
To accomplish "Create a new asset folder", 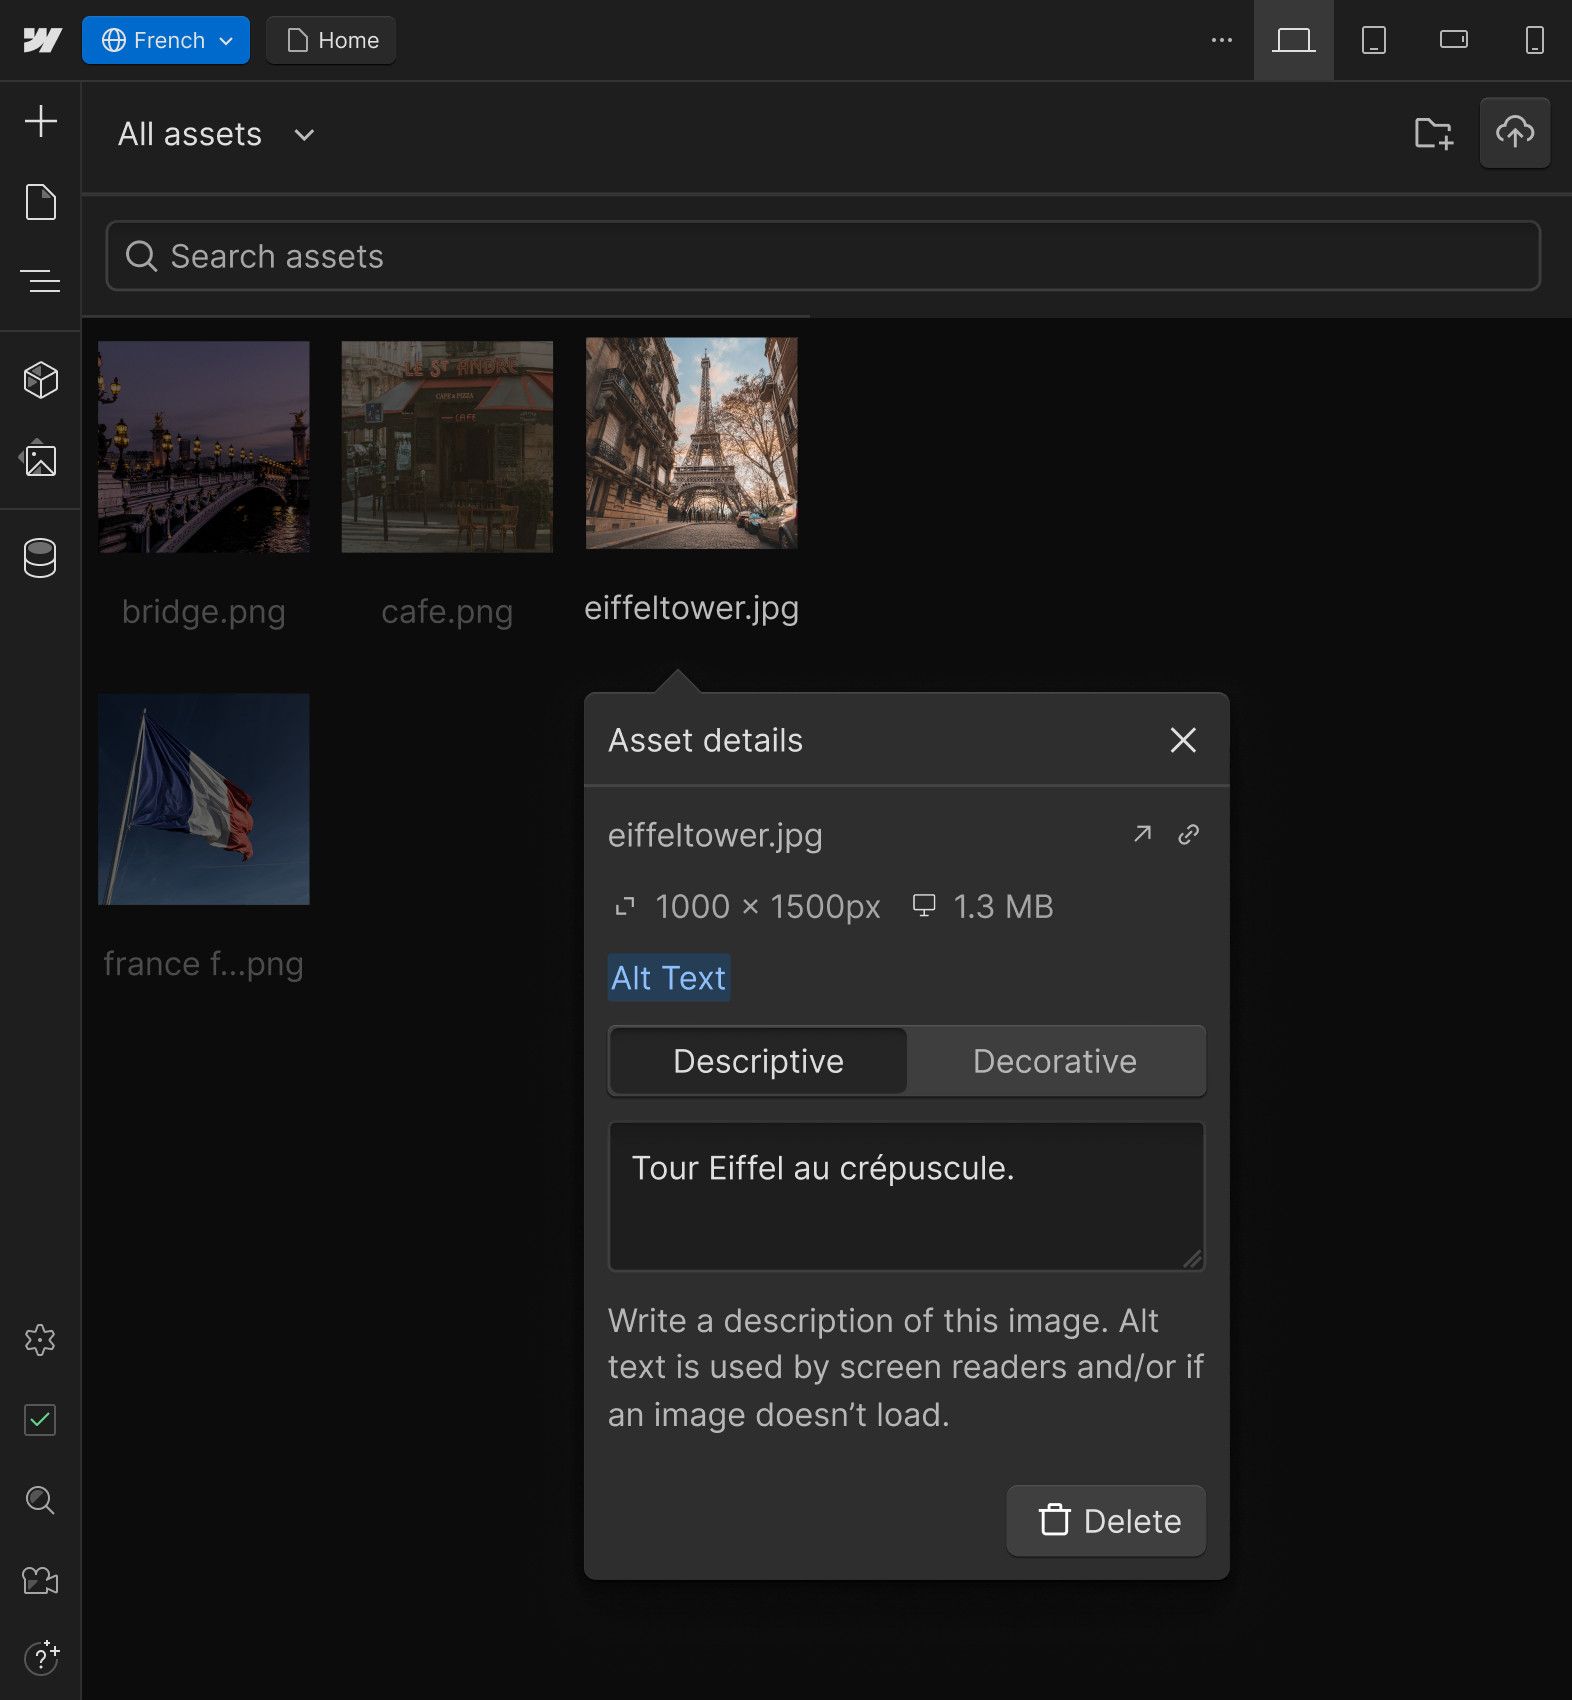I will 1433,133.
